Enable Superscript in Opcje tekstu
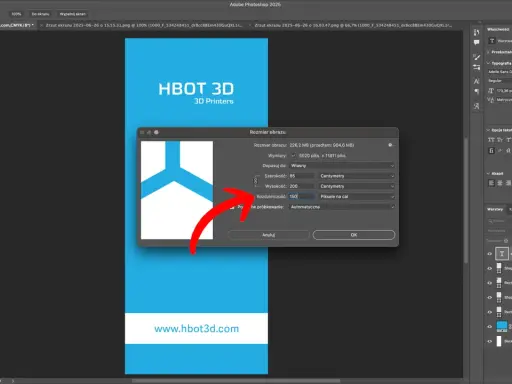Image resolution: width=512 pixels, height=384 pixels. tap(508, 140)
